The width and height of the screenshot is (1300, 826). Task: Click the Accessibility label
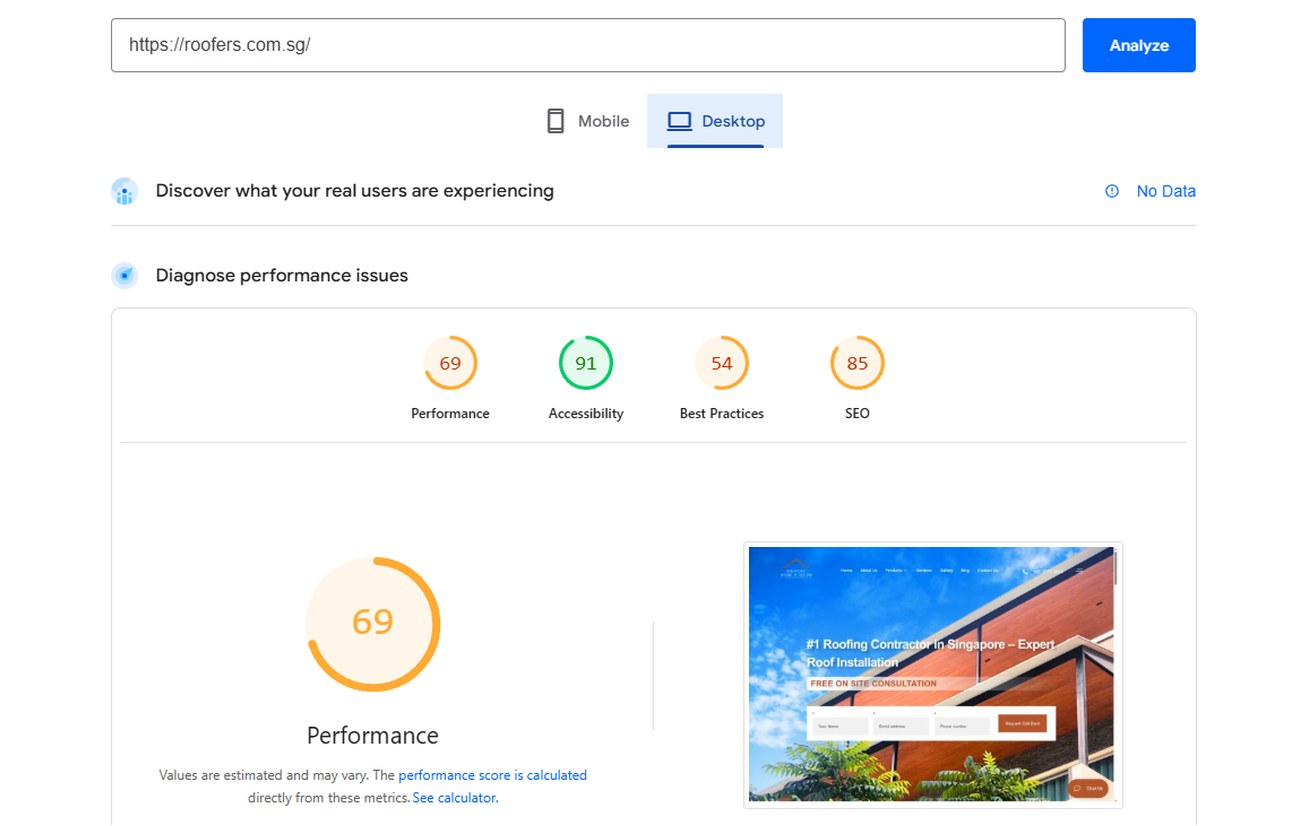[586, 413]
